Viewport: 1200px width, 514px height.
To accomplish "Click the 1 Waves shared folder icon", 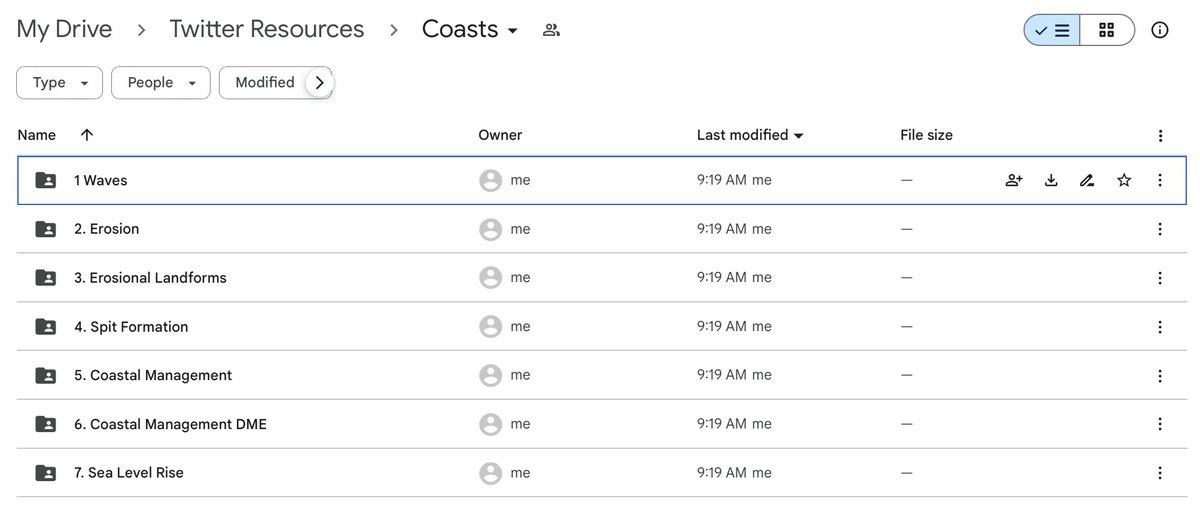I will tap(46, 180).
